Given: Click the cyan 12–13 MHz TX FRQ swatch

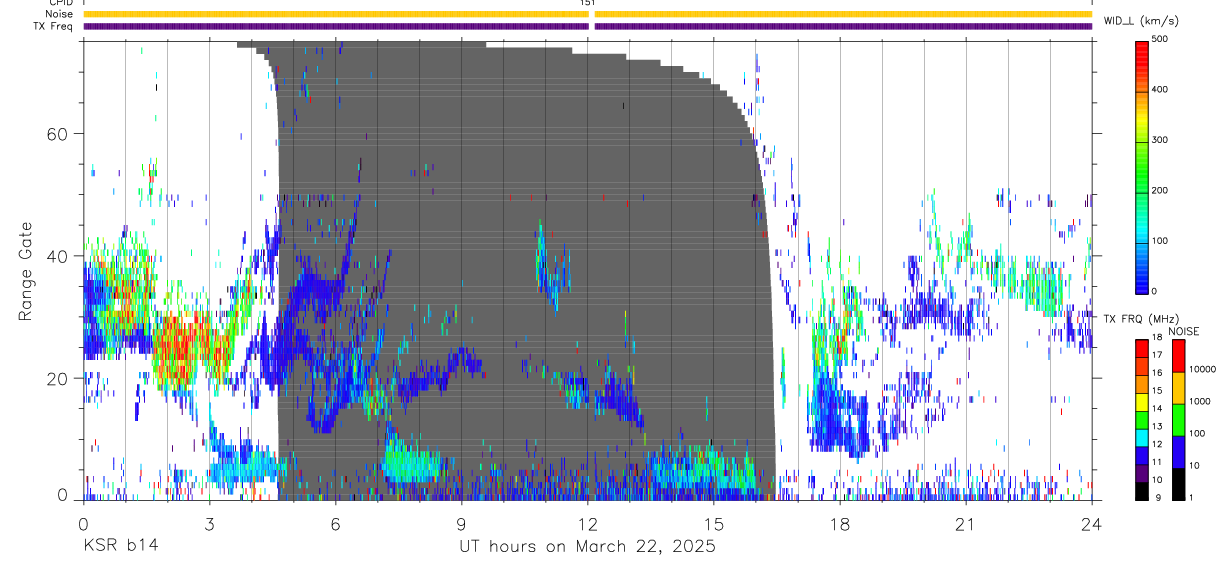Looking at the screenshot, I should click(1142, 436).
